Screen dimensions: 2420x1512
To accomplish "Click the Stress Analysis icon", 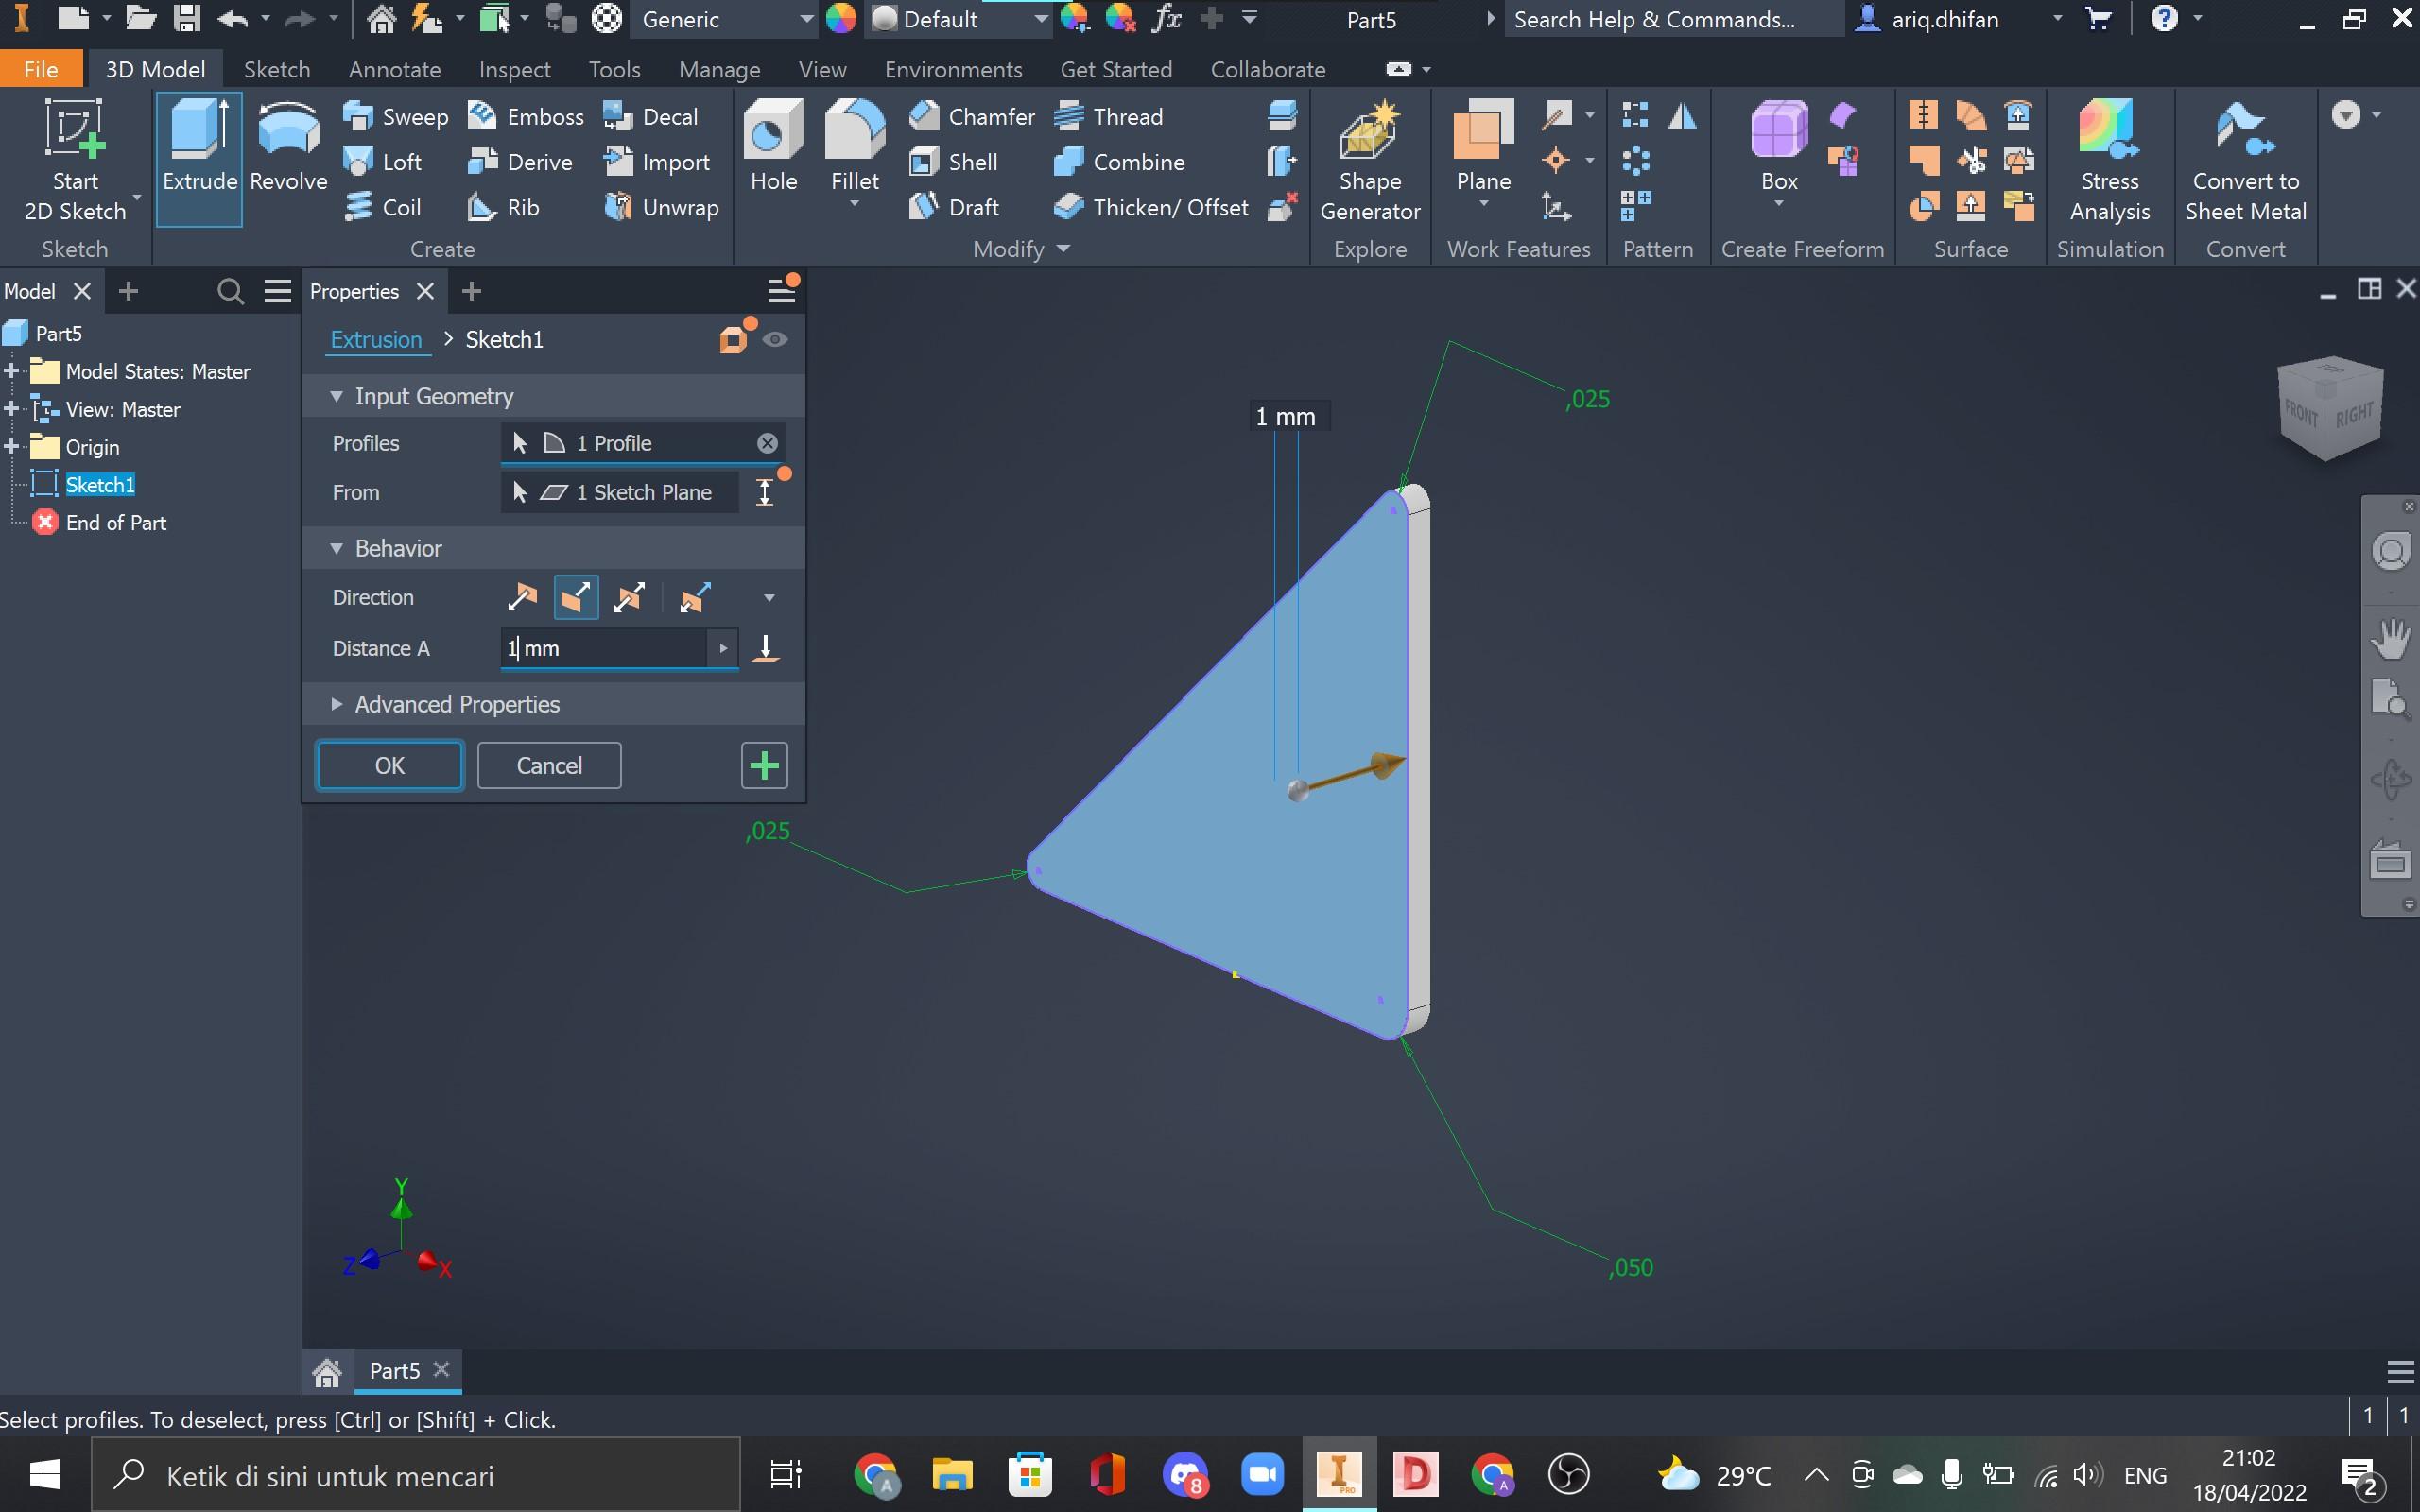I will (x=2108, y=132).
